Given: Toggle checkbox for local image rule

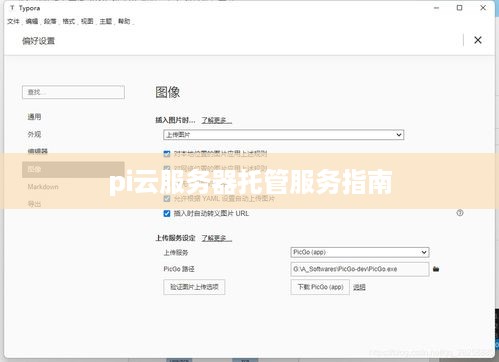Looking at the screenshot, I should pyautogui.click(x=167, y=154).
